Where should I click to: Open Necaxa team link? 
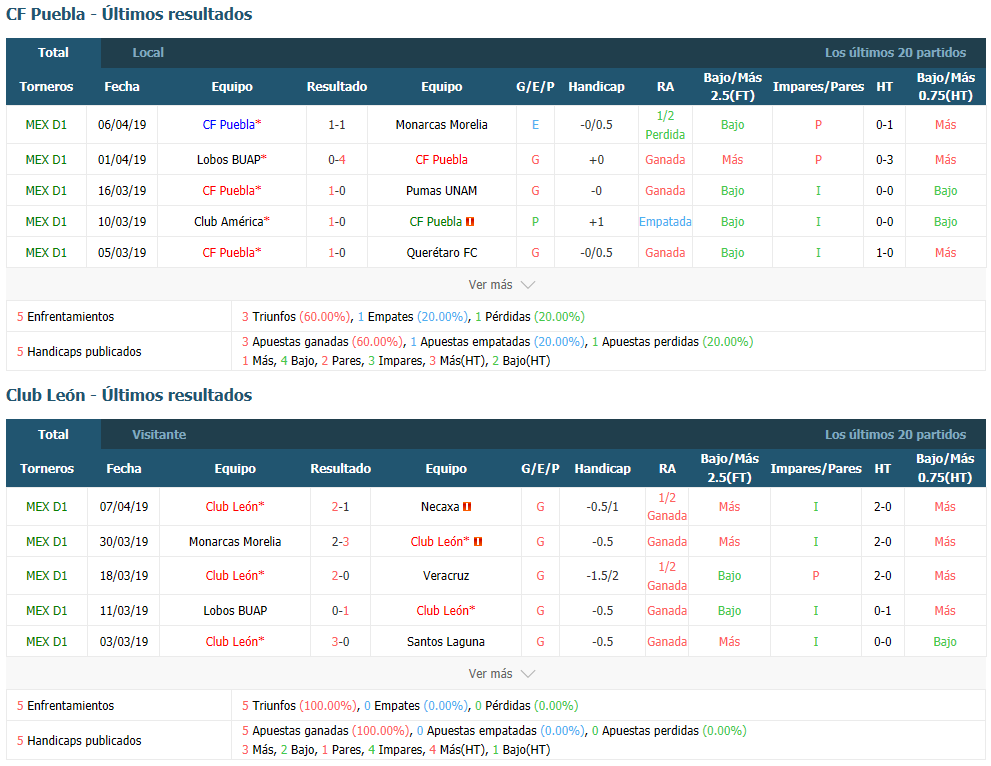[x=440, y=507]
